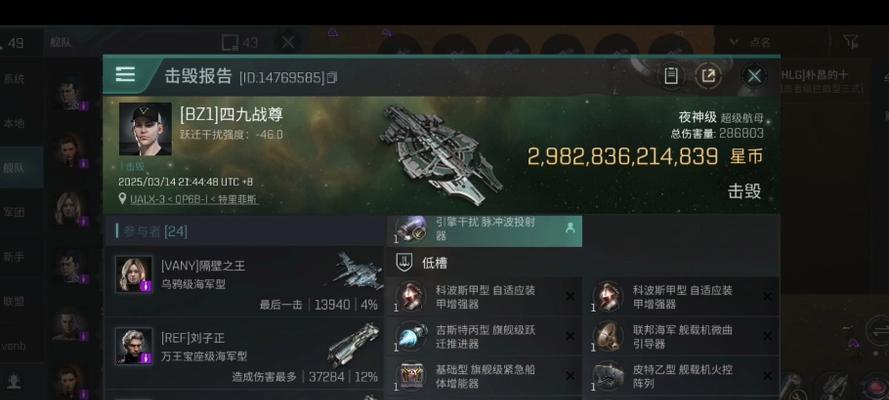The image size is (889, 400).
Task: Click the 联邦海军 舰载机微曲引导器 item icon
Action: [x=608, y=335]
